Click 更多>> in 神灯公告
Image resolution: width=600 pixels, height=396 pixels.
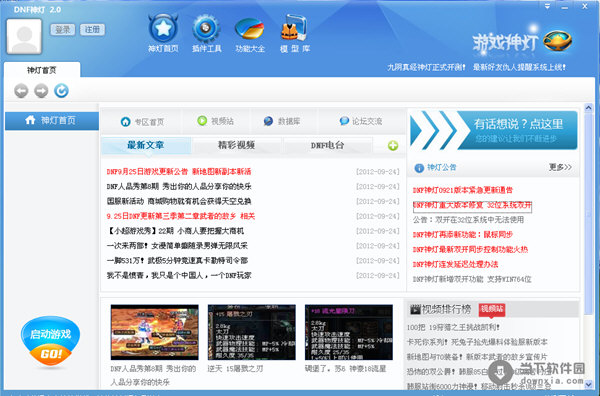pos(560,167)
